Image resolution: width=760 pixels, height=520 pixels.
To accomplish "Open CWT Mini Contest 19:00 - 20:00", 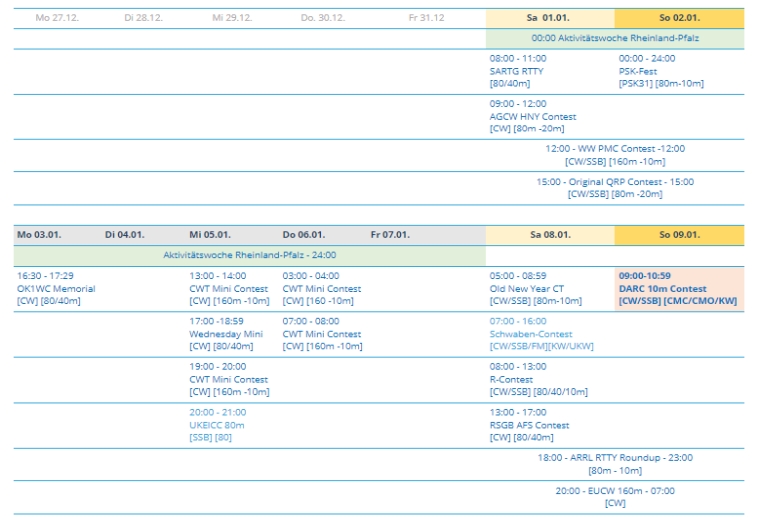I will coord(229,379).
